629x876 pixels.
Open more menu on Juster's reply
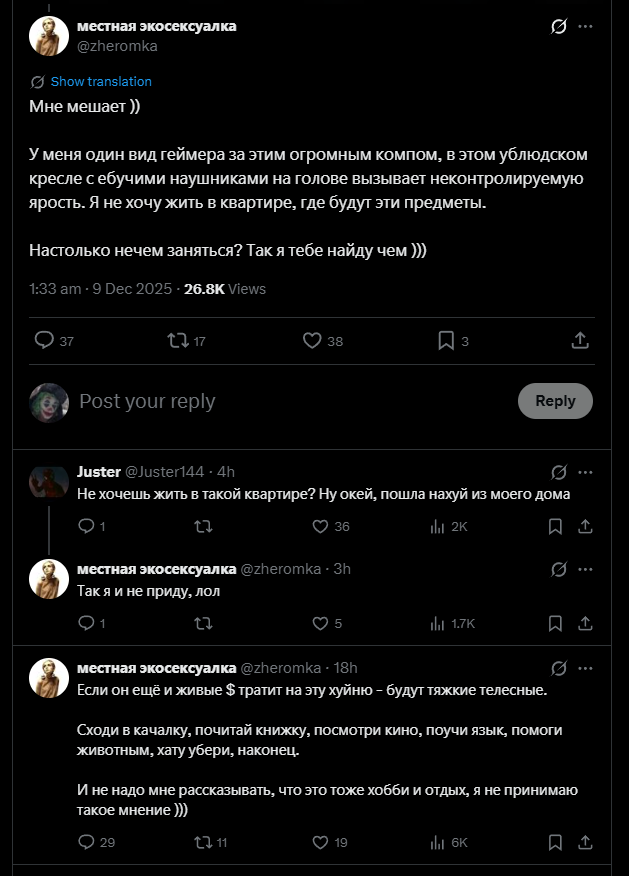(586, 472)
